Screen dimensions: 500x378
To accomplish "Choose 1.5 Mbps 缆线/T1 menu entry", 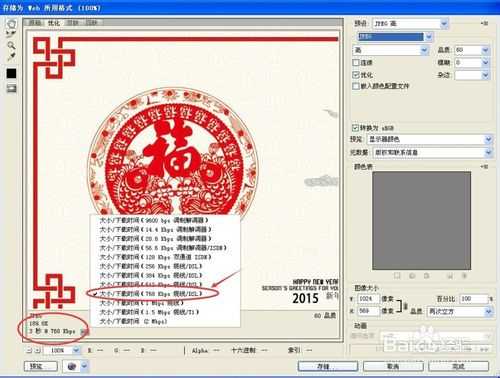I will 165,312.
